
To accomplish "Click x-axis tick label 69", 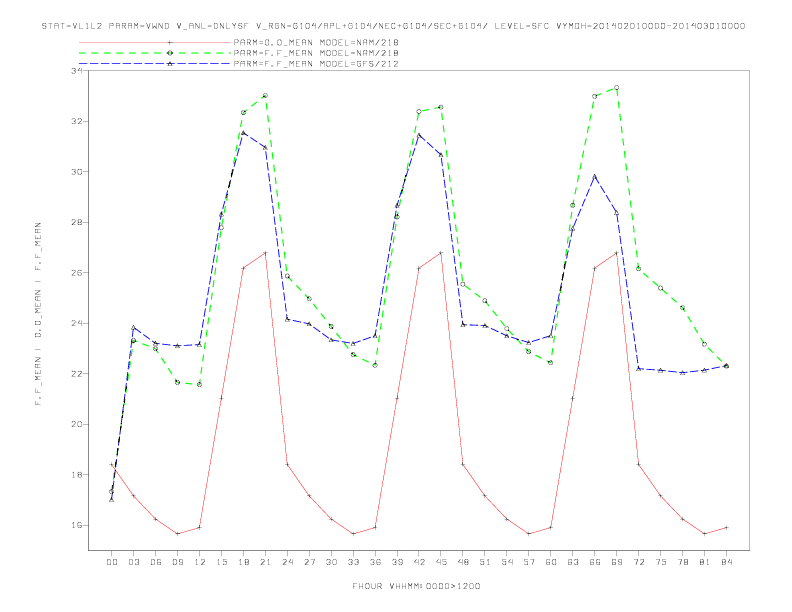I will pos(617,562).
